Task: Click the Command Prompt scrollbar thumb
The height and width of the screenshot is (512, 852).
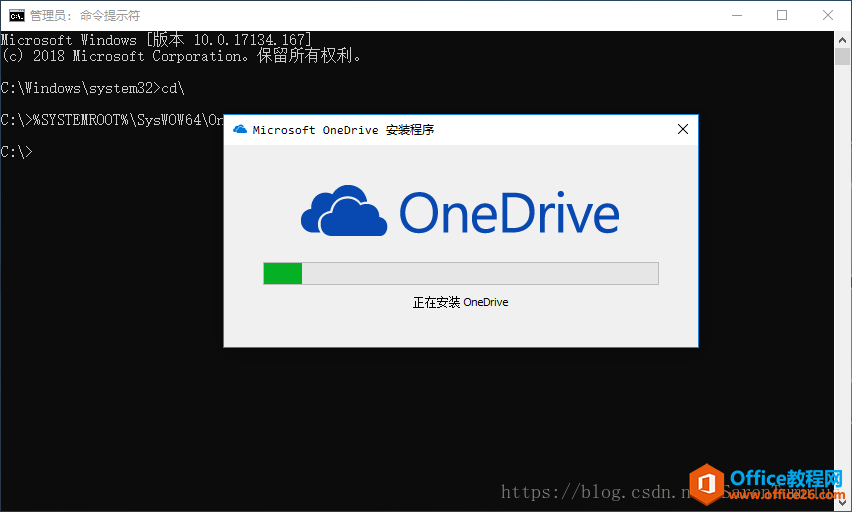Action: coord(842,57)
